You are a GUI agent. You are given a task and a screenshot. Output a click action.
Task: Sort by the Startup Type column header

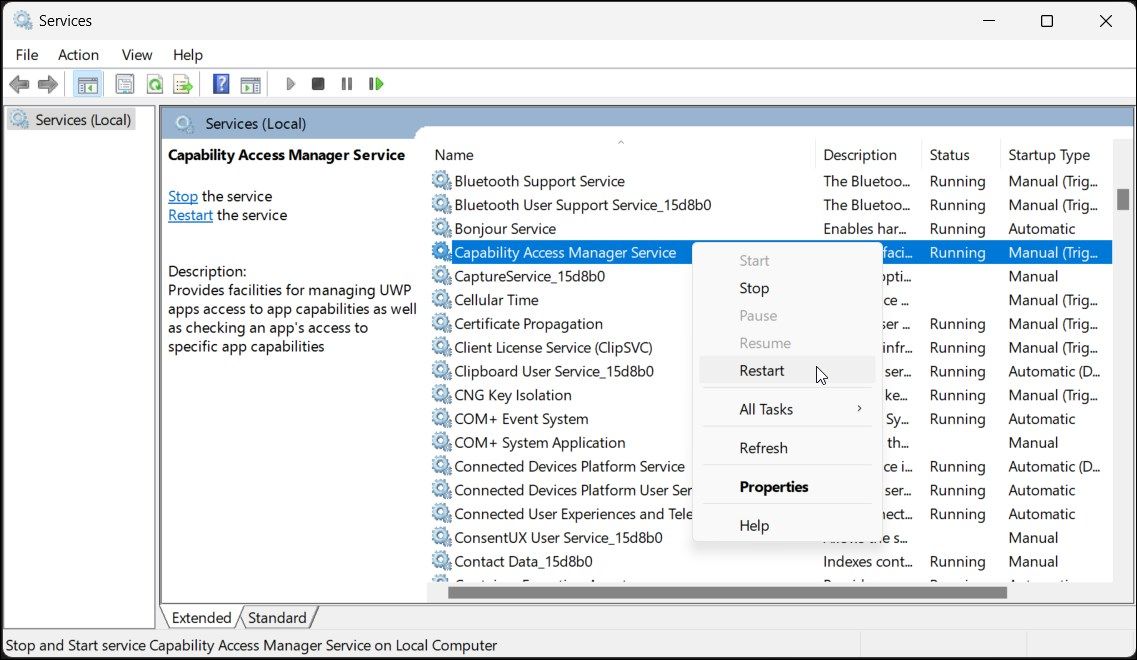[x=1049, y=155]
